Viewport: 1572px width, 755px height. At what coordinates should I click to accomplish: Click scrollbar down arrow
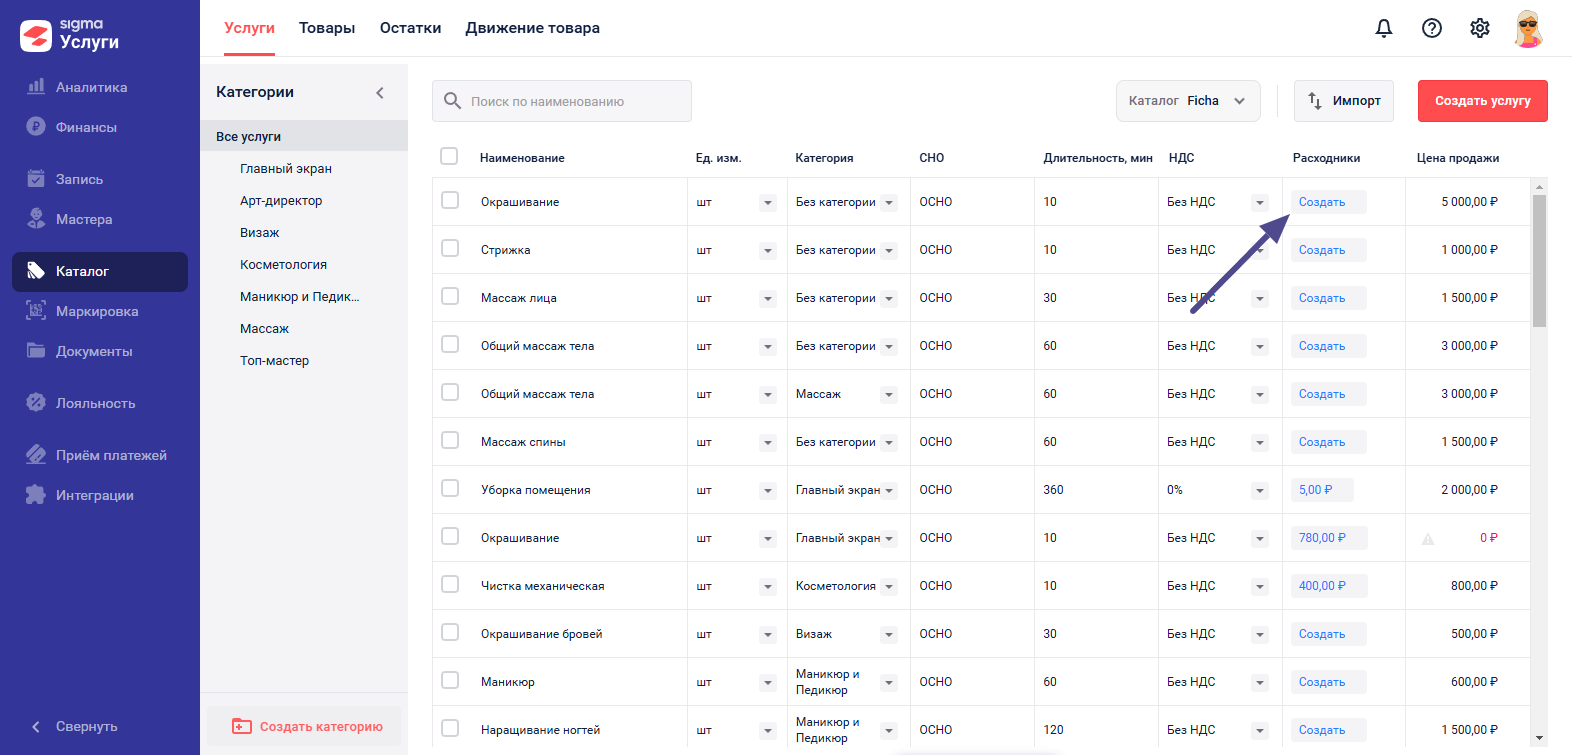(1539, 738)
